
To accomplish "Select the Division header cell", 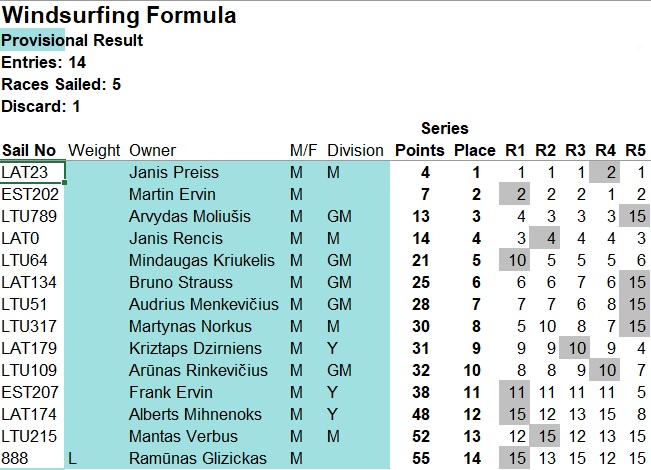I will (355, 150).
